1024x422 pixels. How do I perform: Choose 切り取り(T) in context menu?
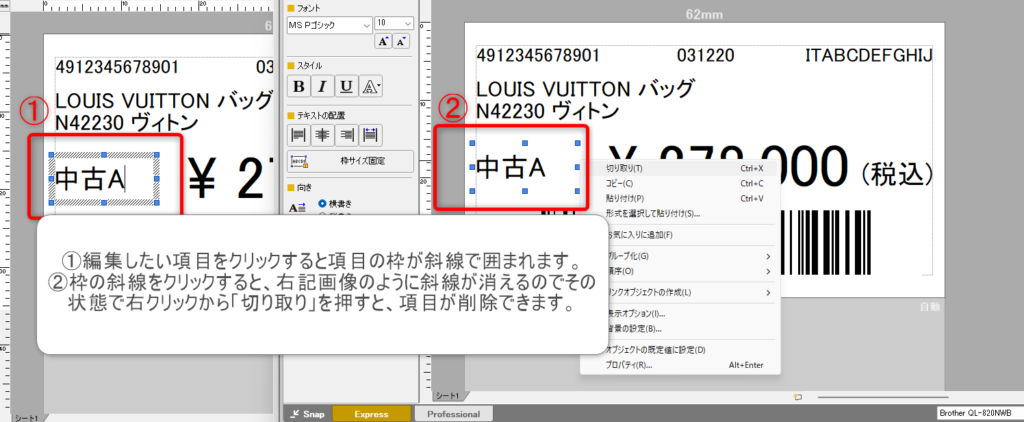point(680,168)
